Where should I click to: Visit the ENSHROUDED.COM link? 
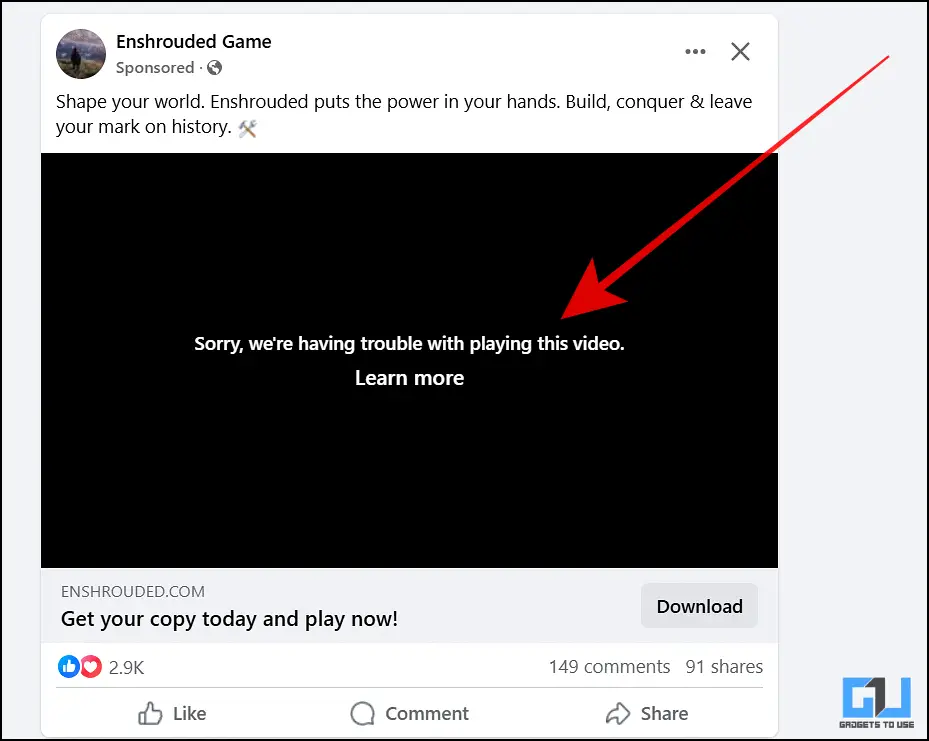(x=133, y=591)
